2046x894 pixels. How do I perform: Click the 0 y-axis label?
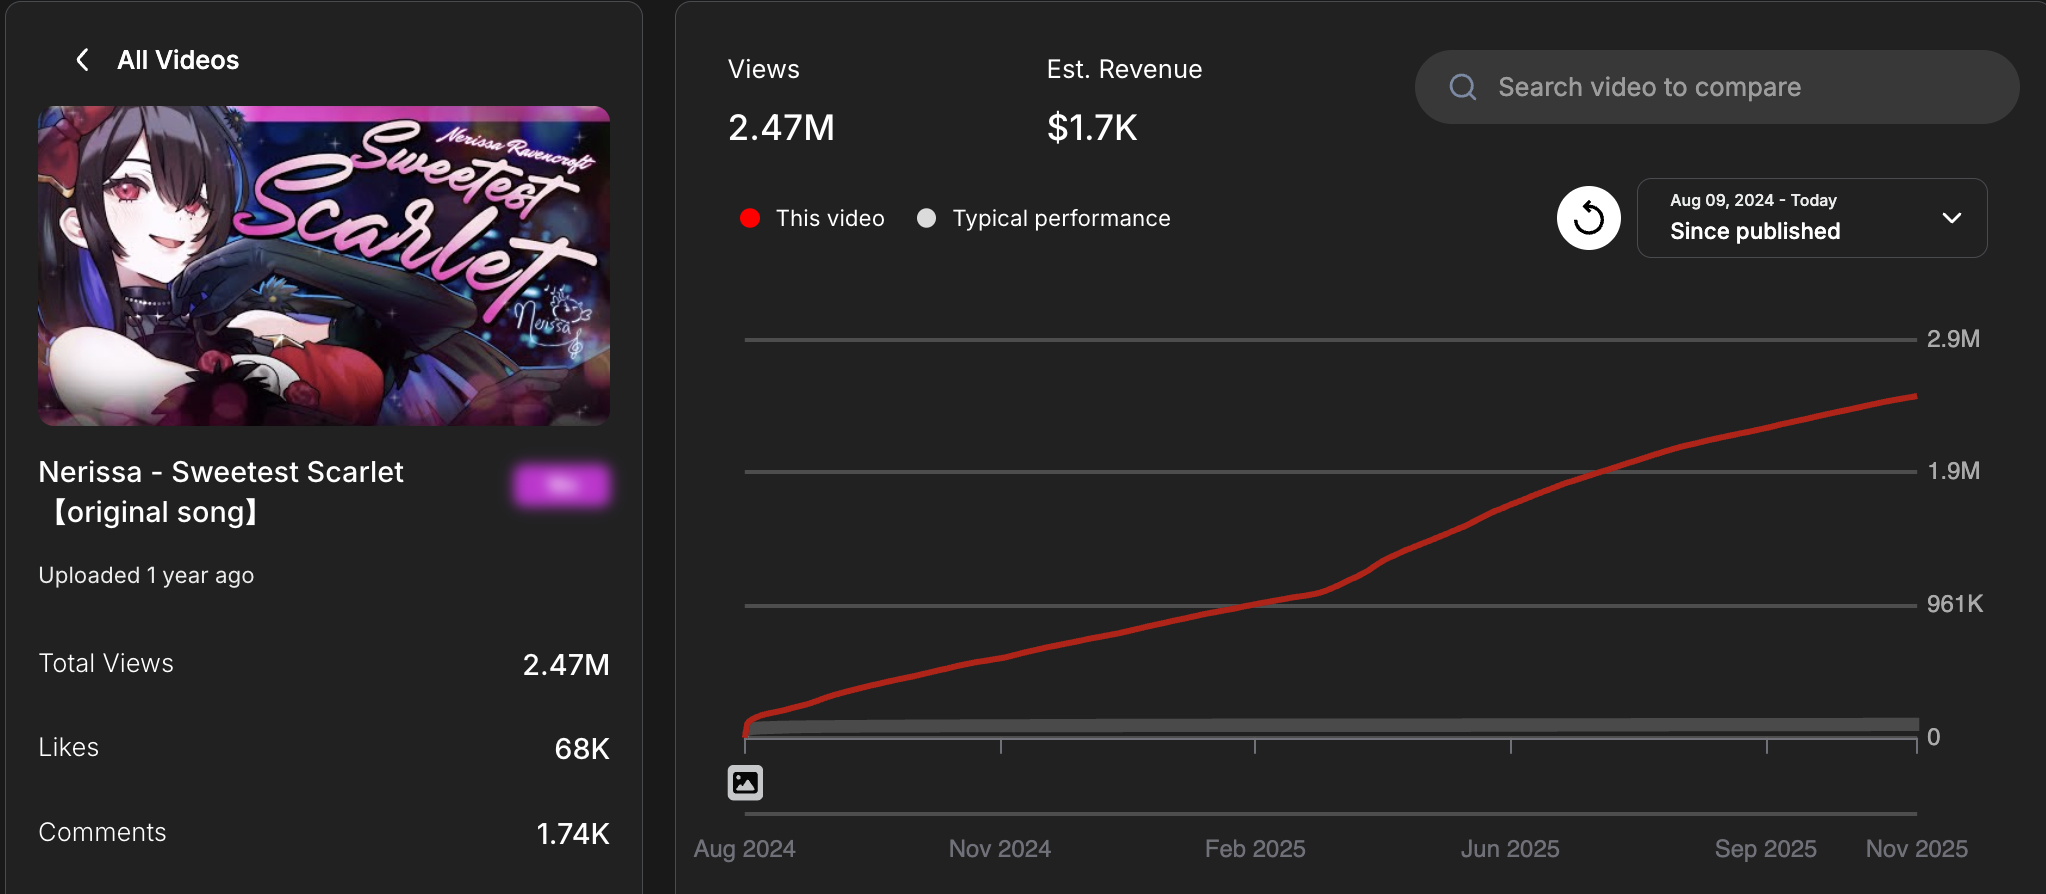[x=1934, y=737]
